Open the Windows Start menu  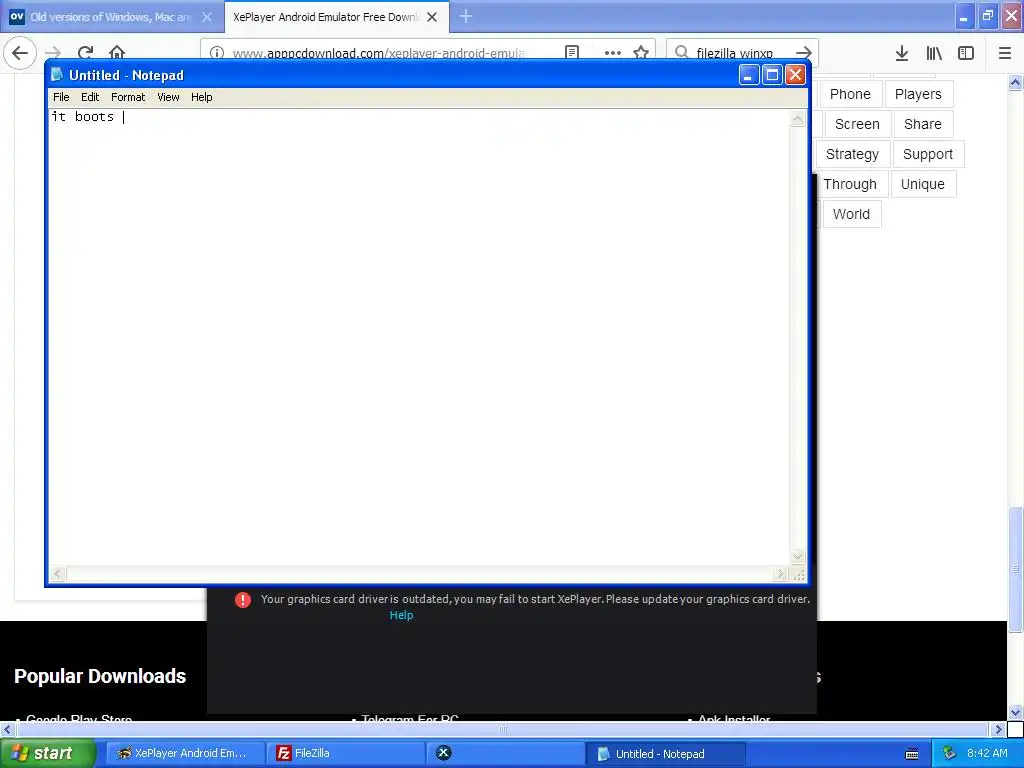(47, 753)
